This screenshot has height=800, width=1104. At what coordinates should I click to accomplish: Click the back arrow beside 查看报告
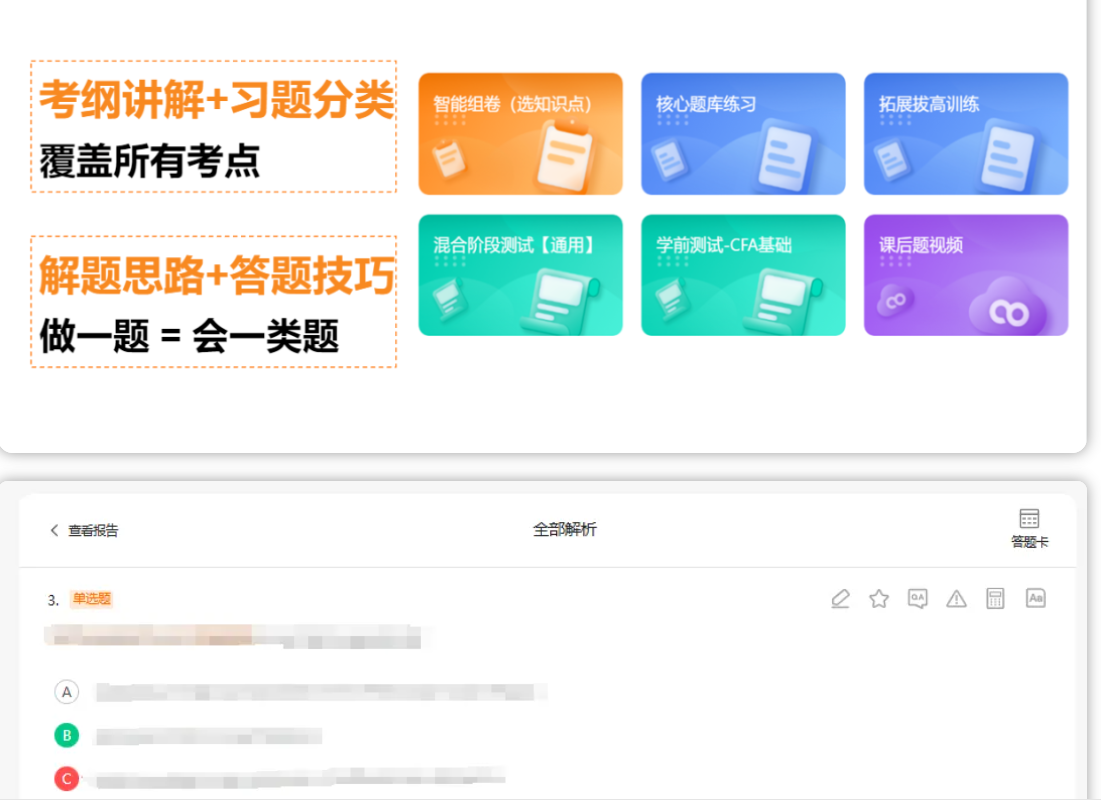[x=54, y=530]
